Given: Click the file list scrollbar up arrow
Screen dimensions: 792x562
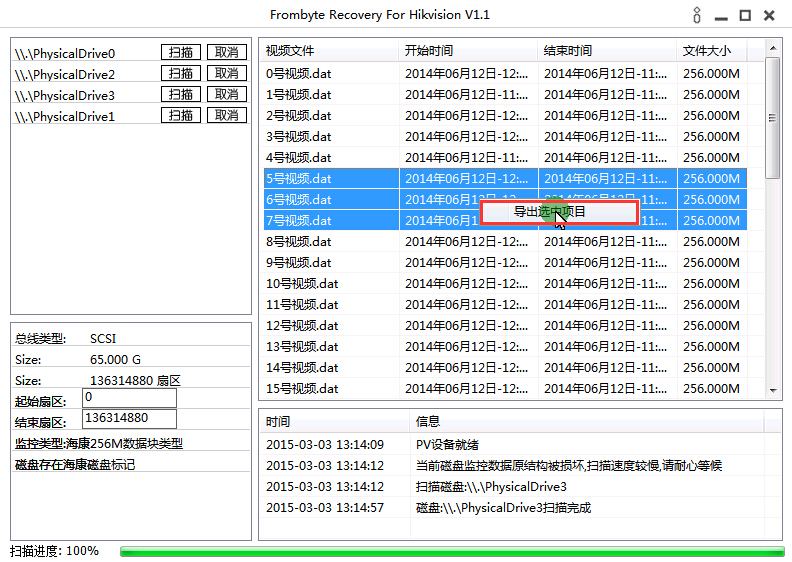Looking at the screenshot, I should [x=773, y=48].
